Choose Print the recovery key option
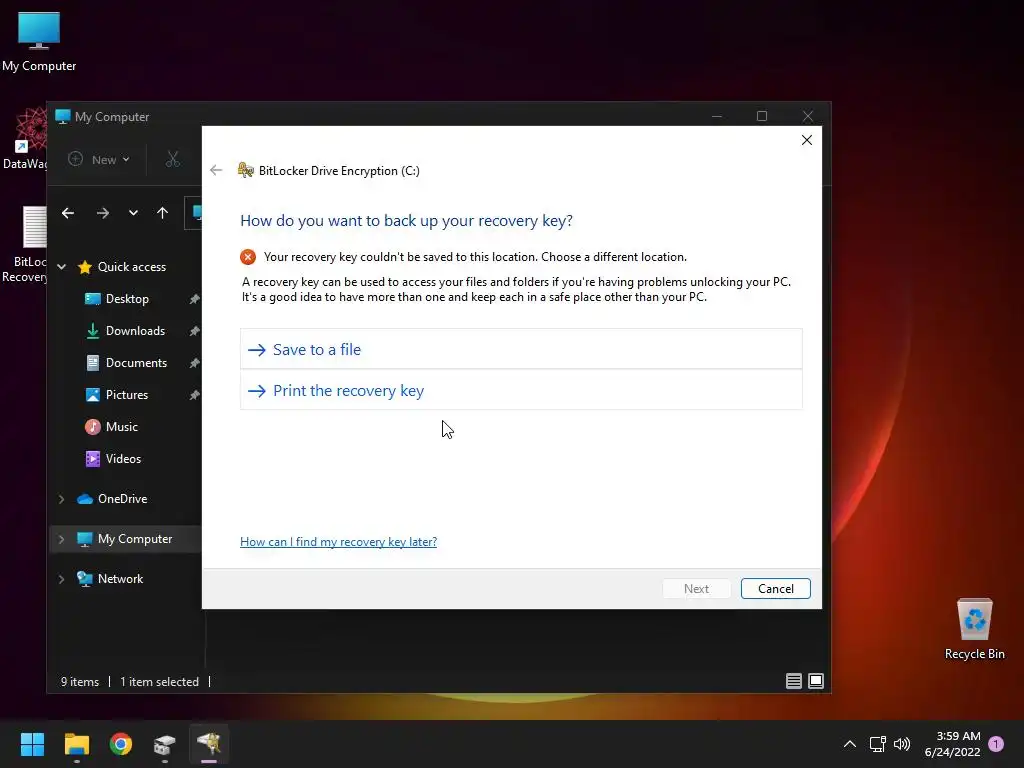 tap(520, 391)
